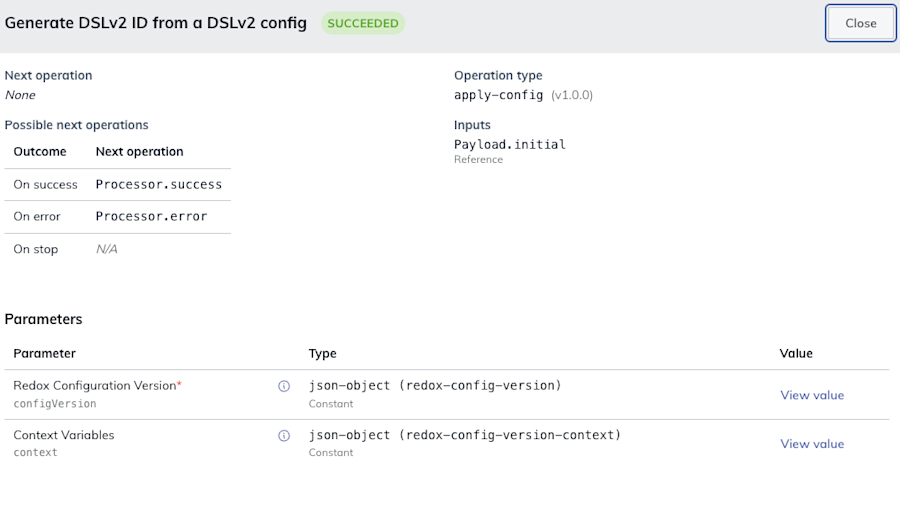
Task: Click the Value column header
Action: [x=796, y=353]
